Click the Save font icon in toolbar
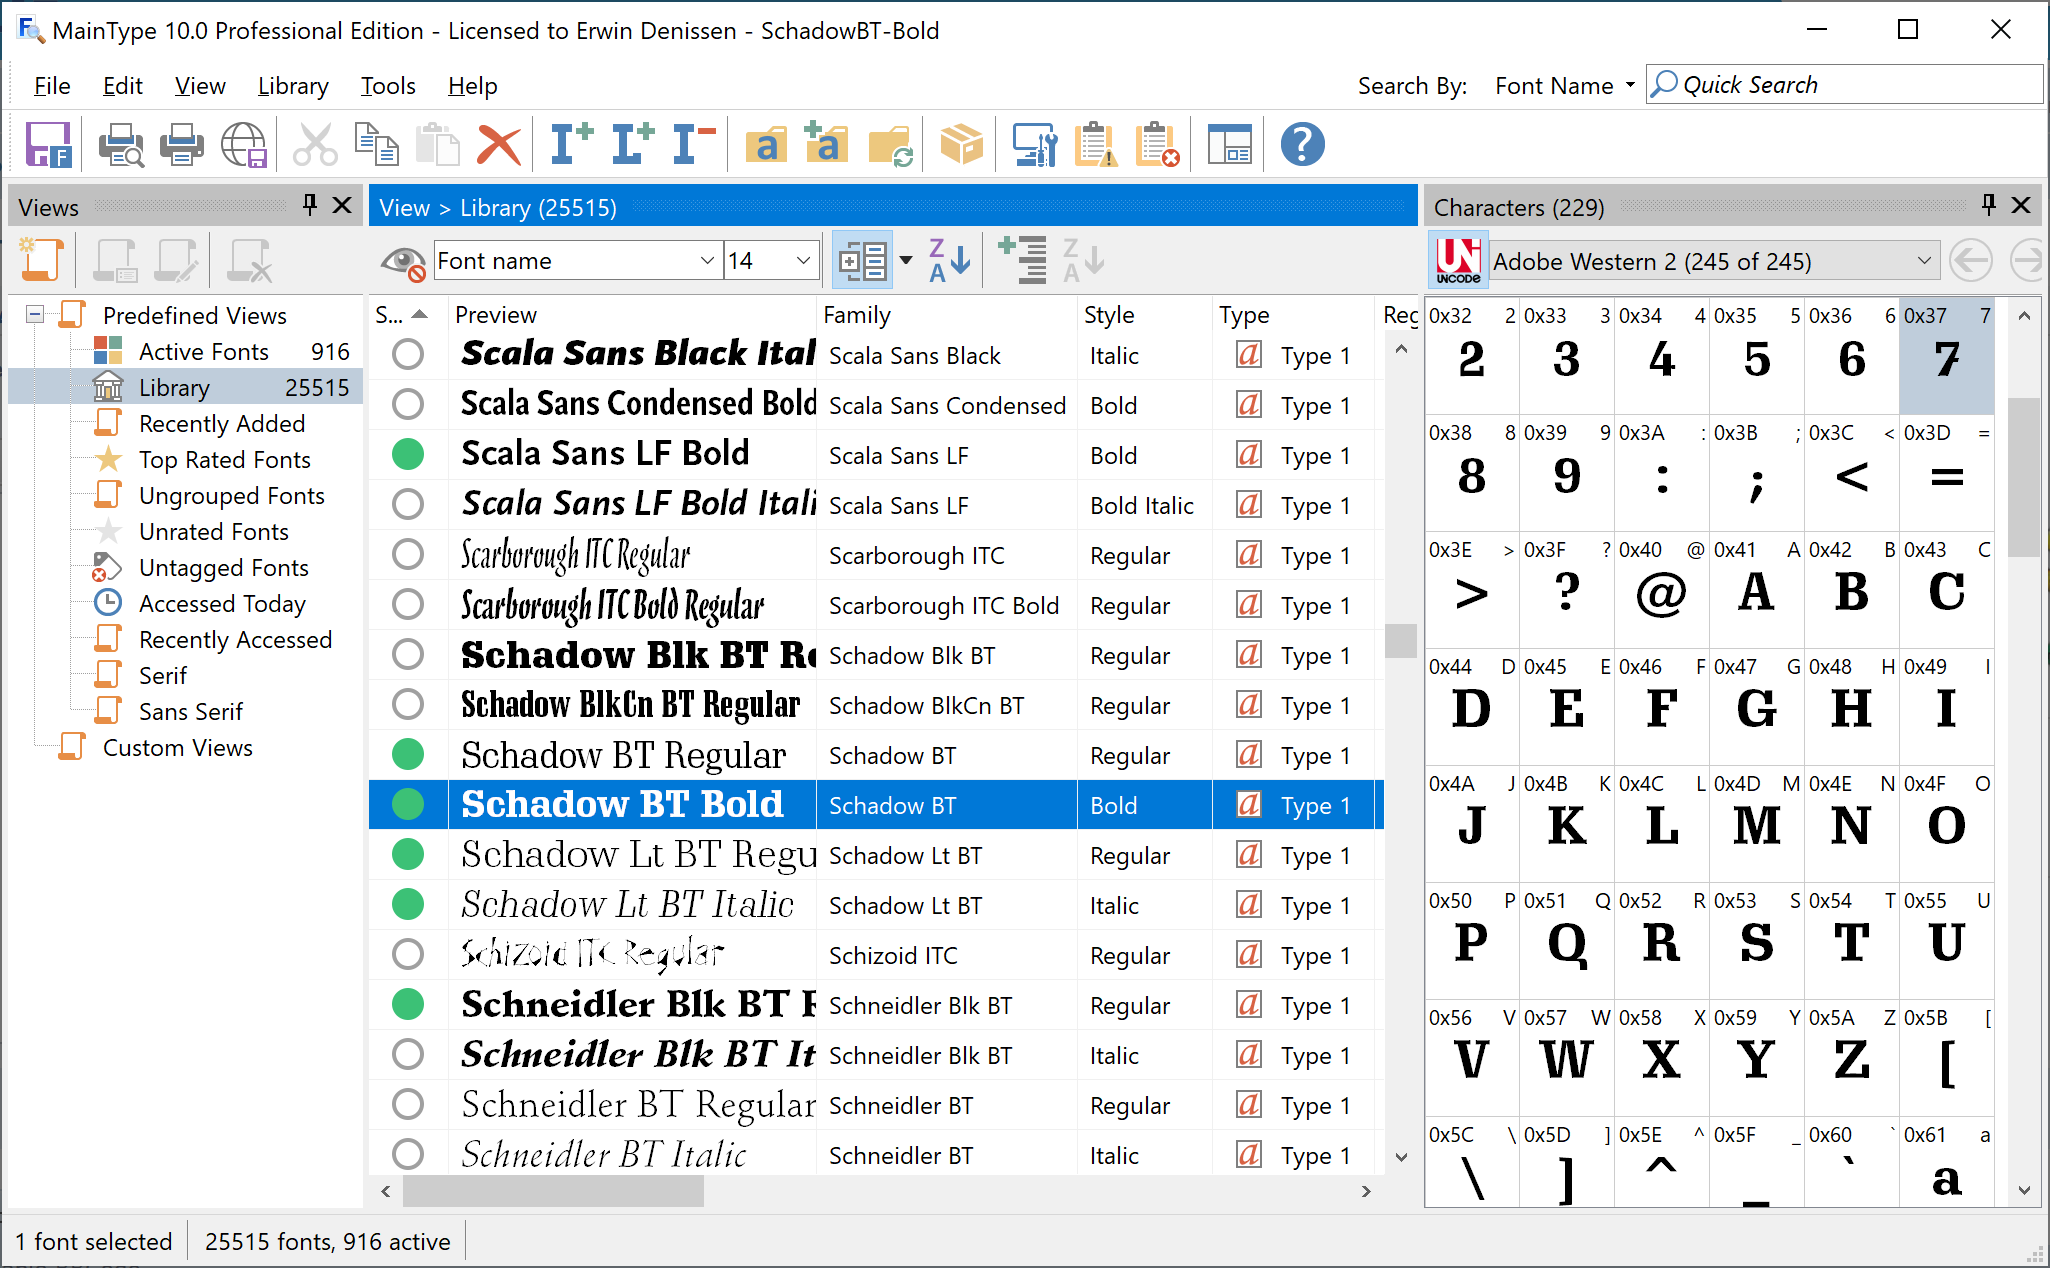 (x=47, y=145)
